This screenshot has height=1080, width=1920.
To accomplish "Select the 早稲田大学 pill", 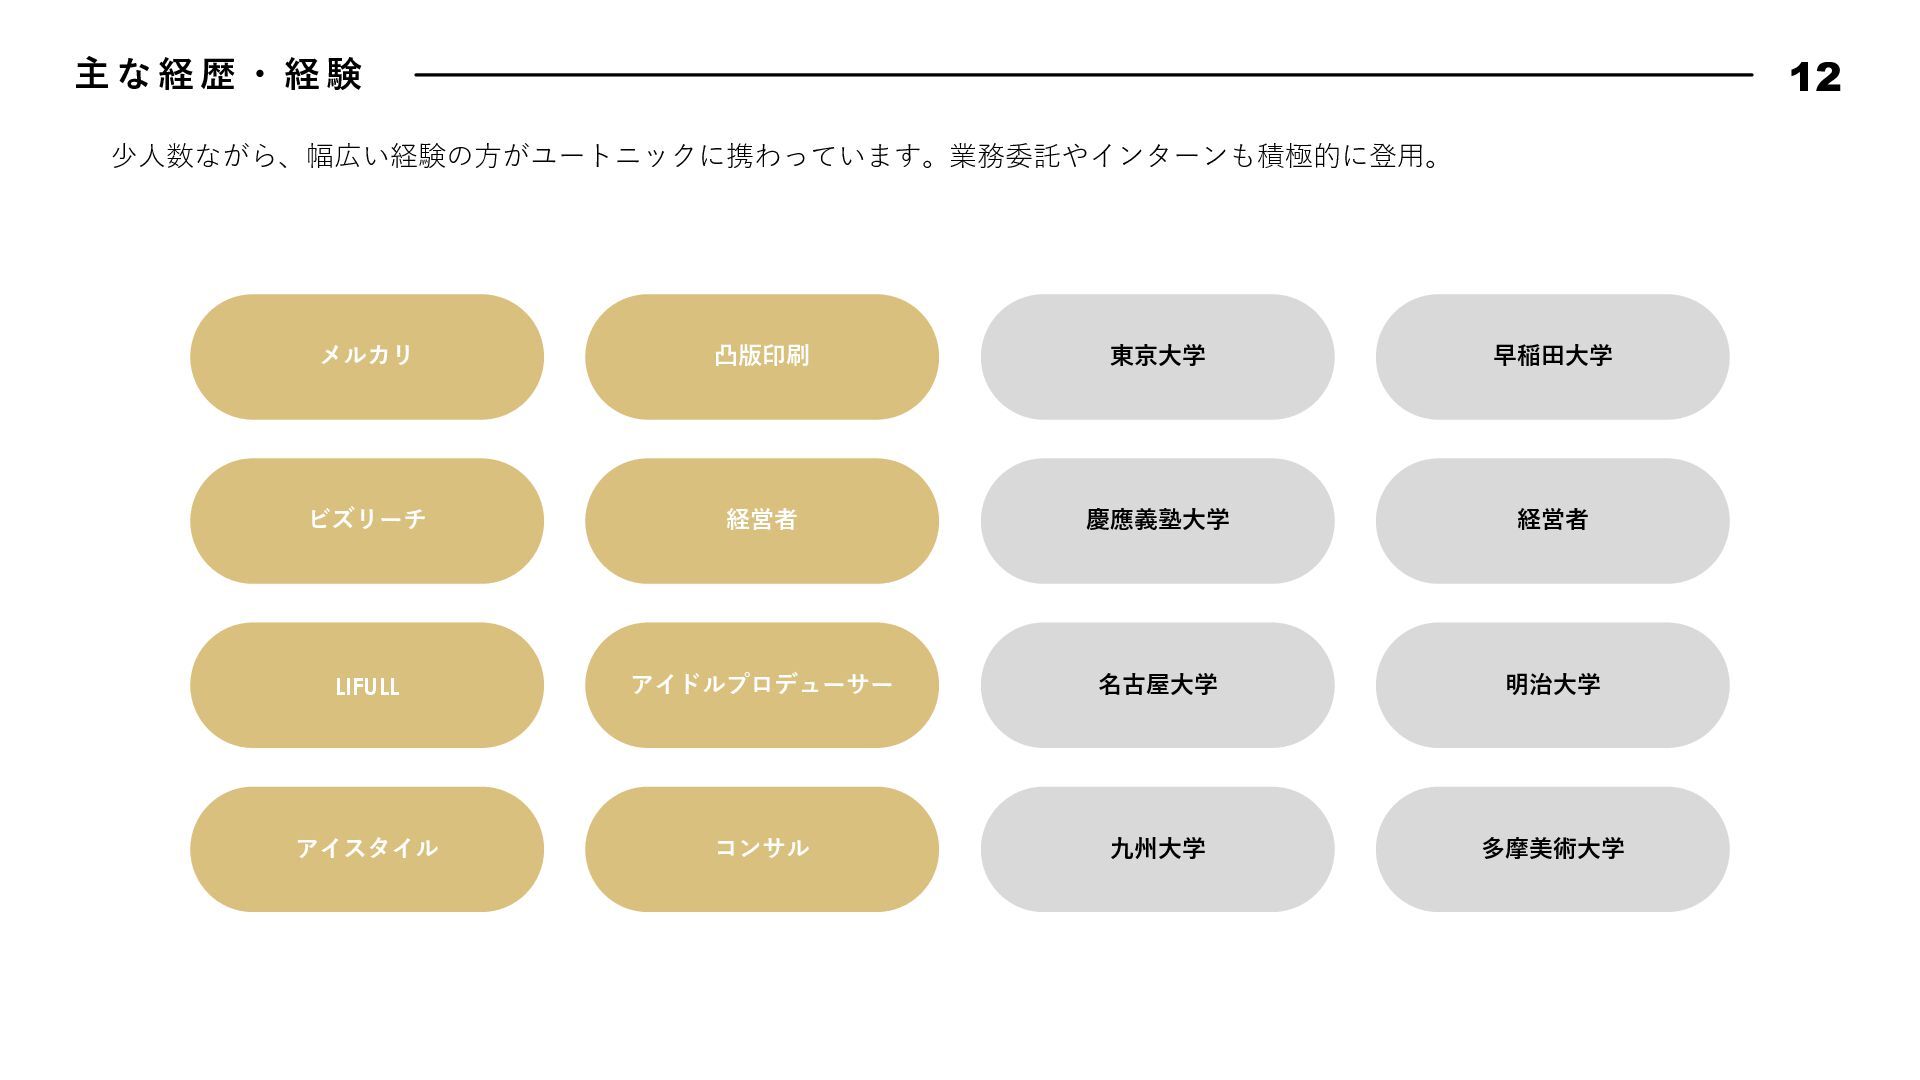I will pyautogui.click(x=1552, y=356).
